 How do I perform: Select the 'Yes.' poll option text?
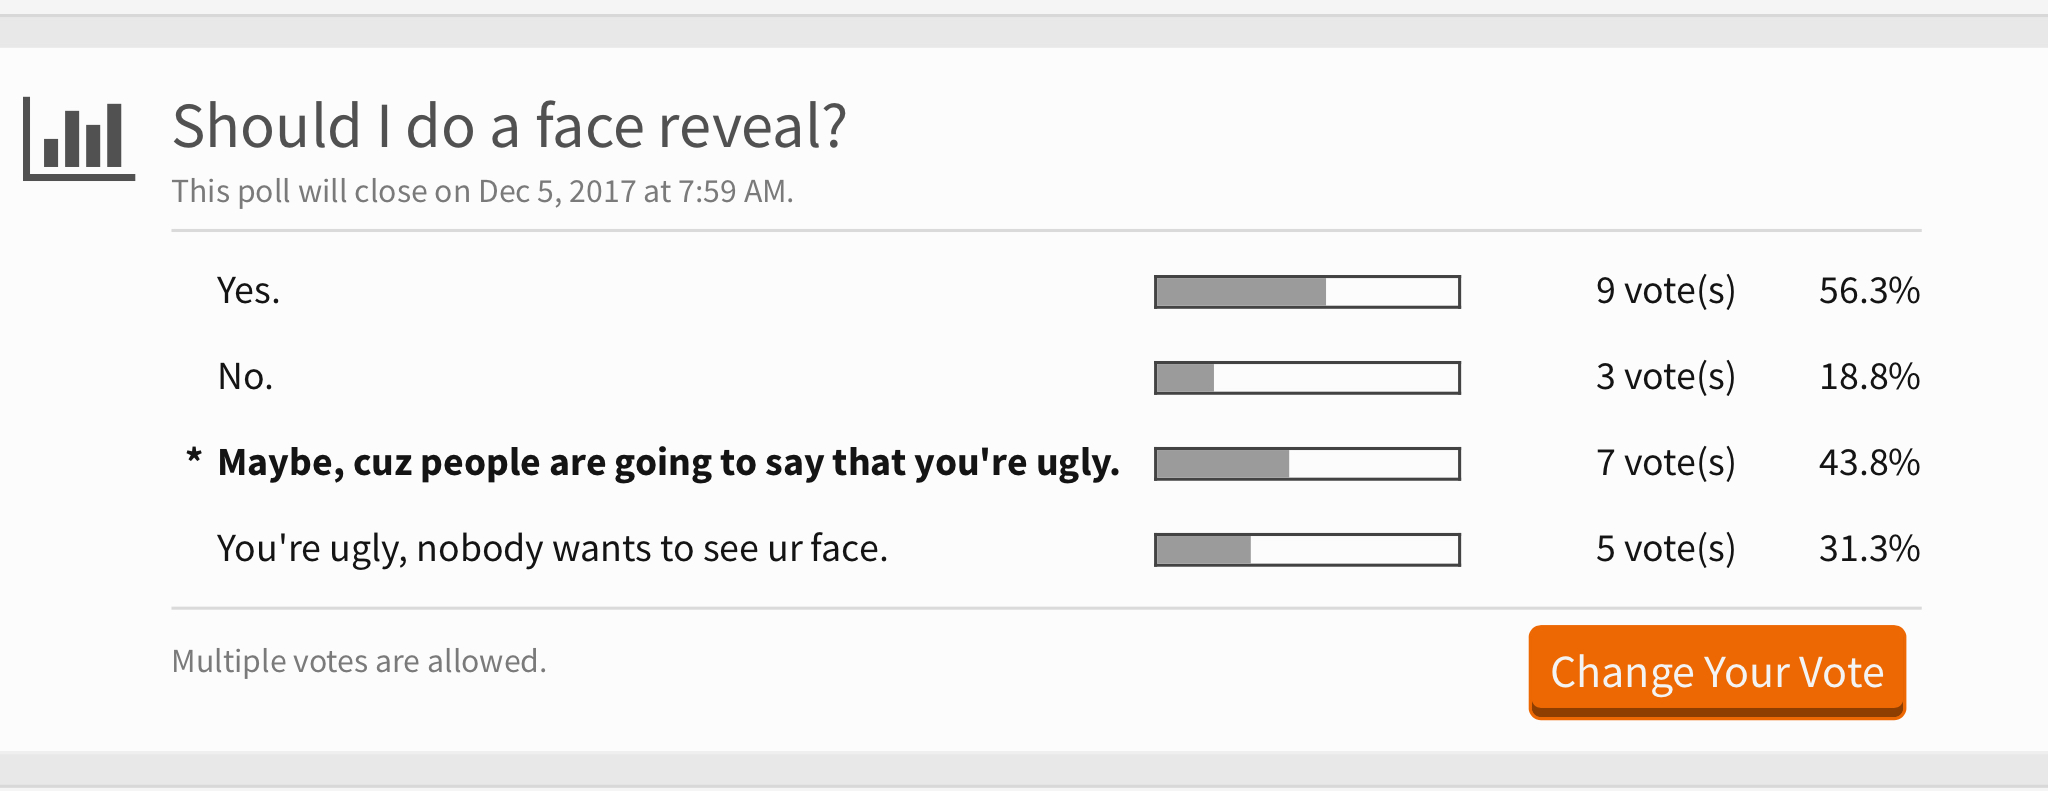point(249,291)
